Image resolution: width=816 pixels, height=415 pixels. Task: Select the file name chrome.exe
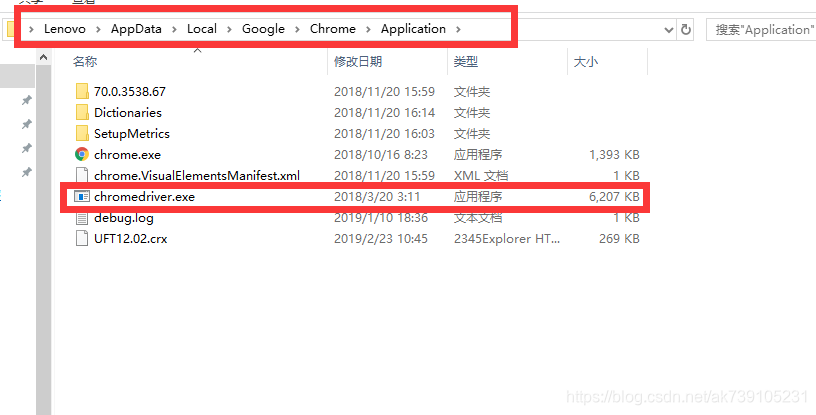pyautogui.click(x=128, y=155)
